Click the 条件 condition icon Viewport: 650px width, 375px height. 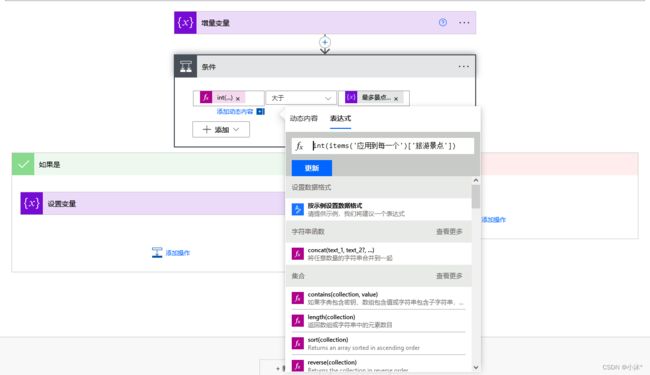(x=185, y=66)
